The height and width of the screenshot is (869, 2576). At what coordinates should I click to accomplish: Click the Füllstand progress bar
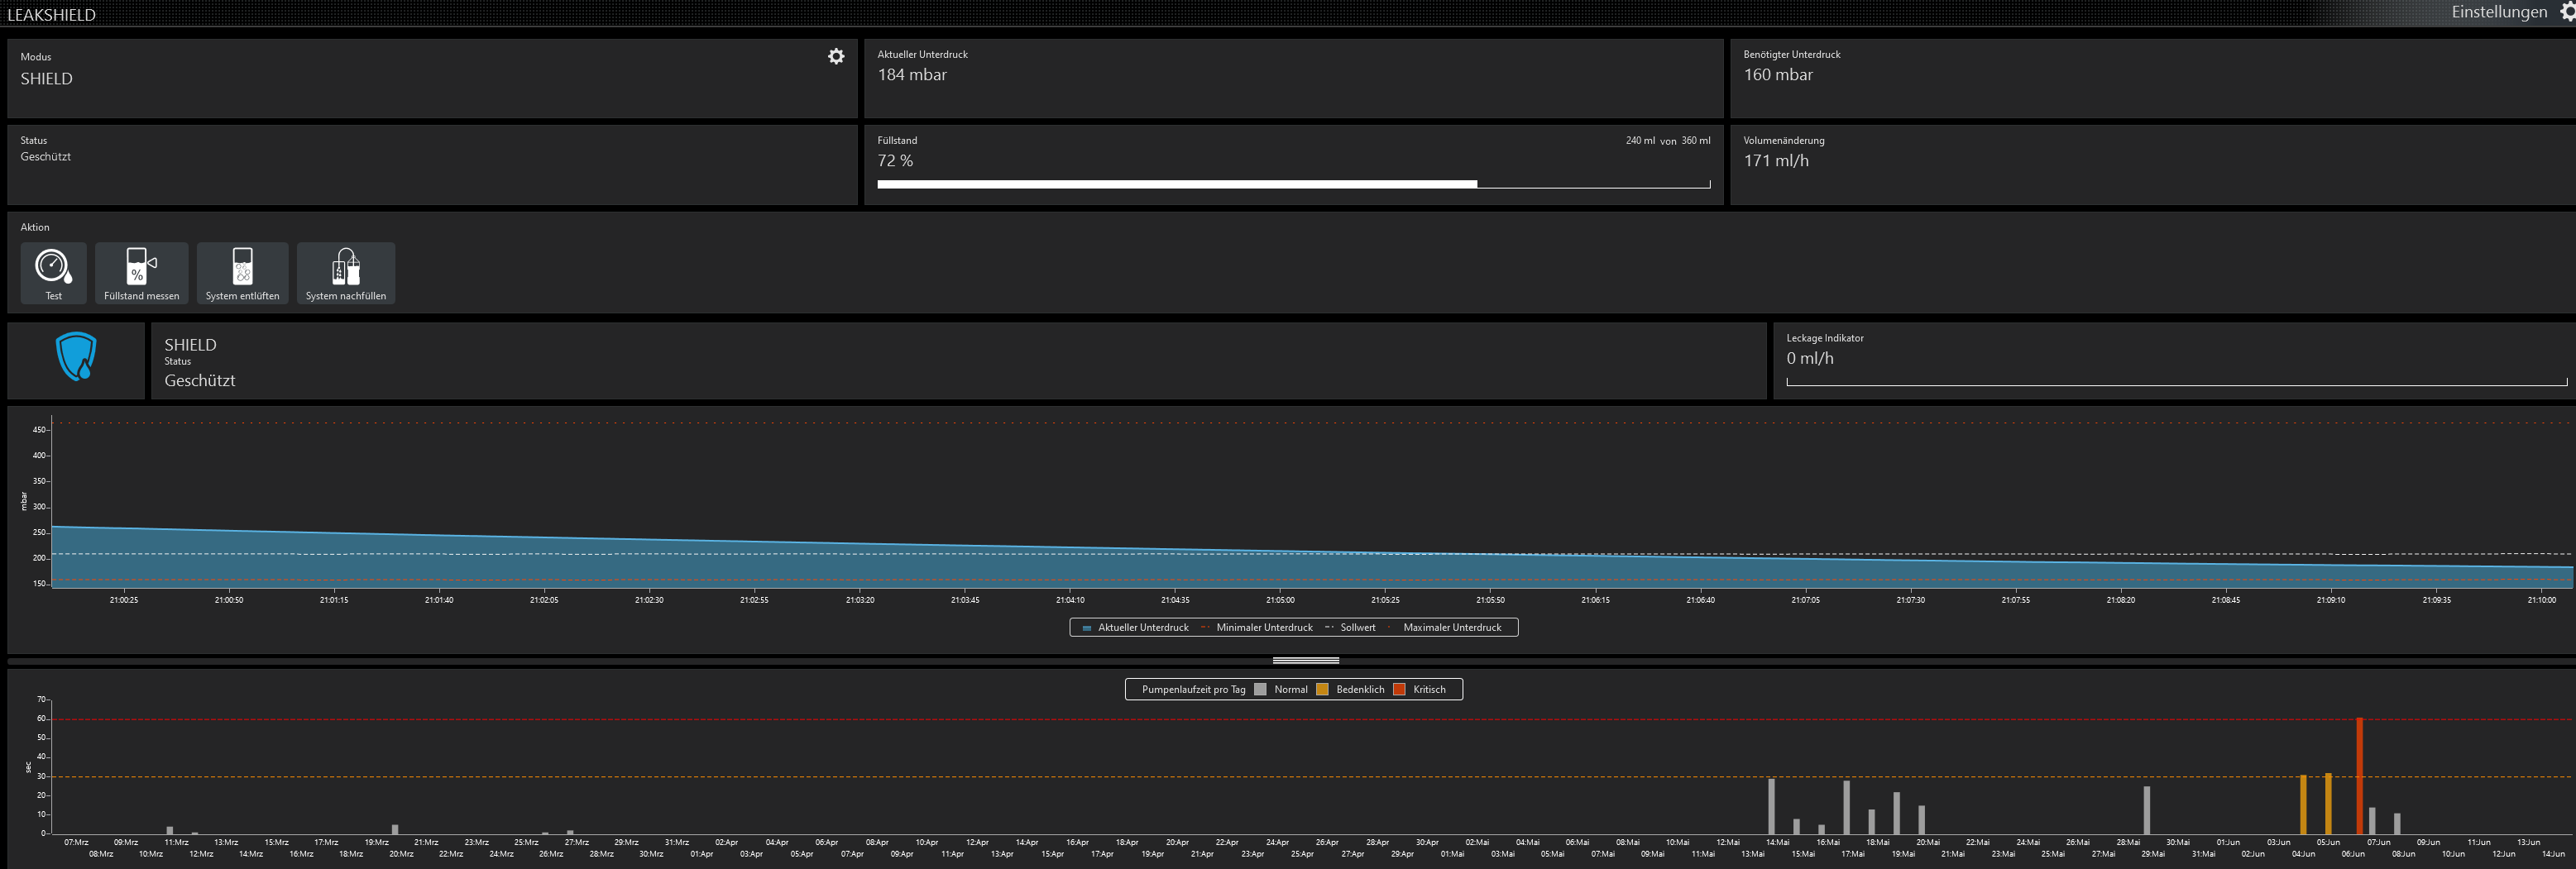tap(1293, 184)
